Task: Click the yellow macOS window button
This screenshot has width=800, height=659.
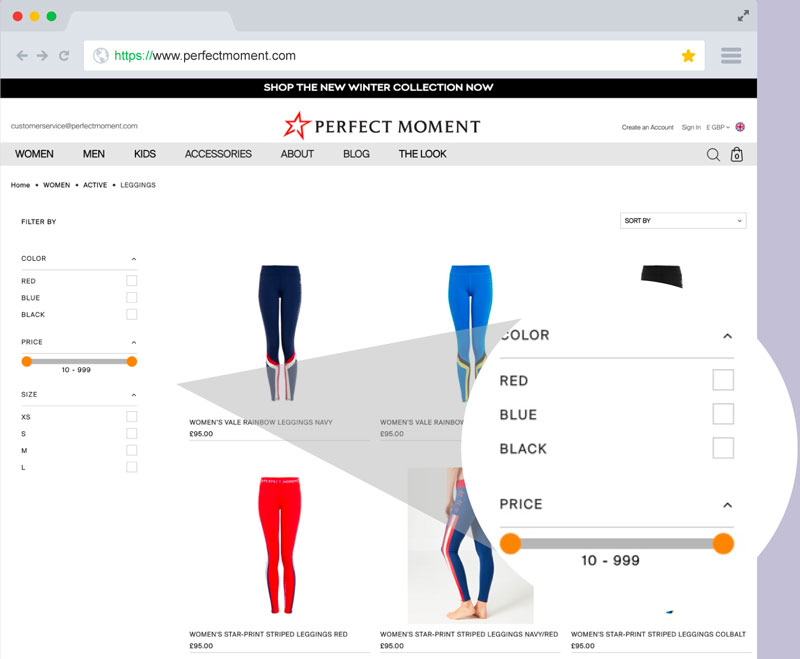Action: click(35, 16)
